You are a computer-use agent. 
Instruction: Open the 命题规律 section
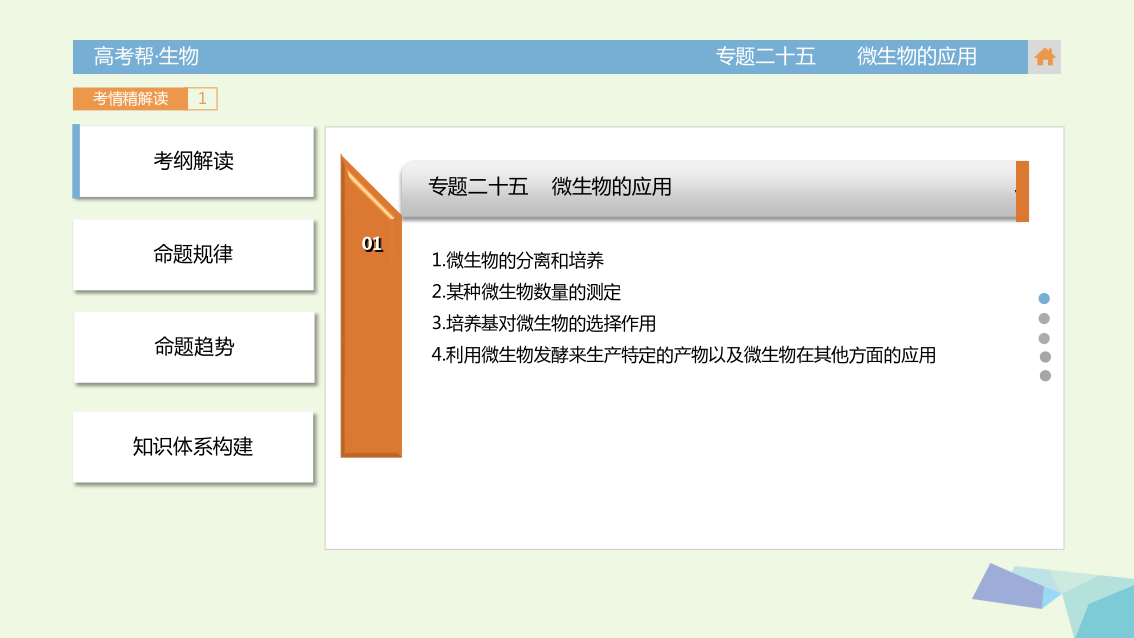click(194, 255)
